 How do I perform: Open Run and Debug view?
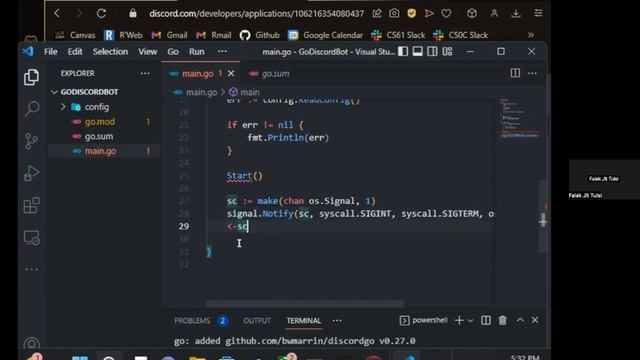coord(31,173)
